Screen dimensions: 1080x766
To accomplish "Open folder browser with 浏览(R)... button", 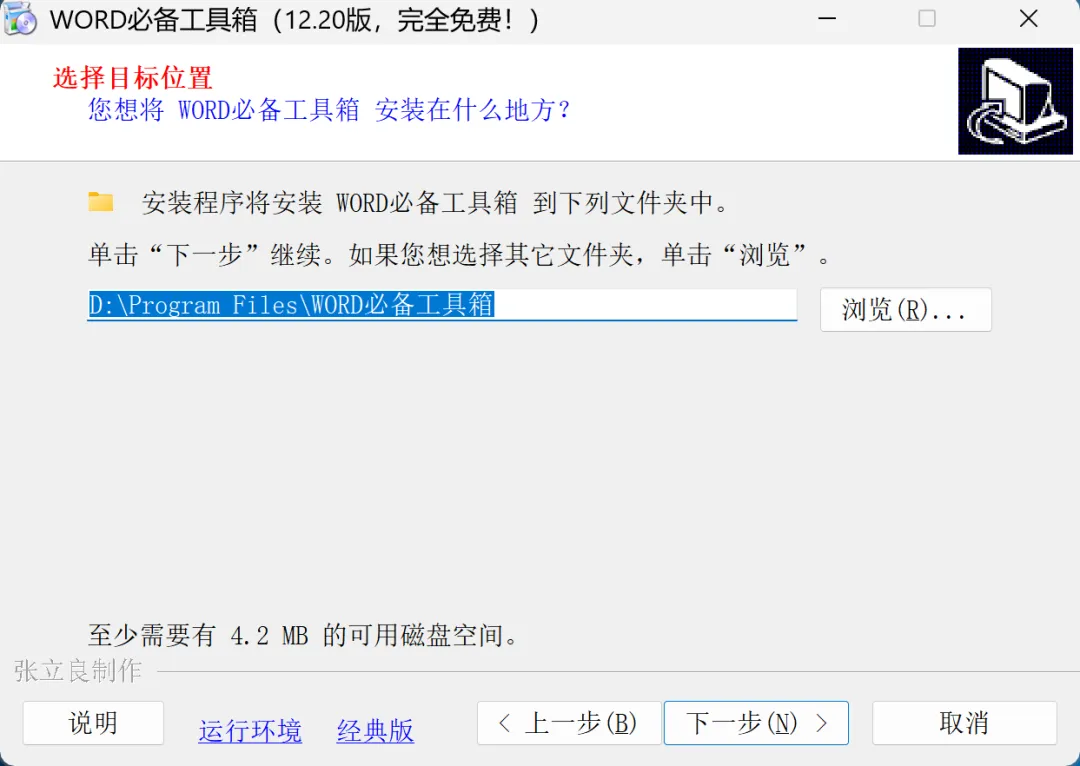I will click(906, 310).
